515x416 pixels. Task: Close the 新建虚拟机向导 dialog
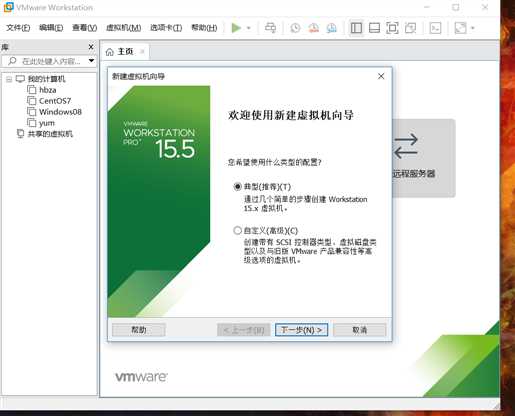[x=381, y=76]
